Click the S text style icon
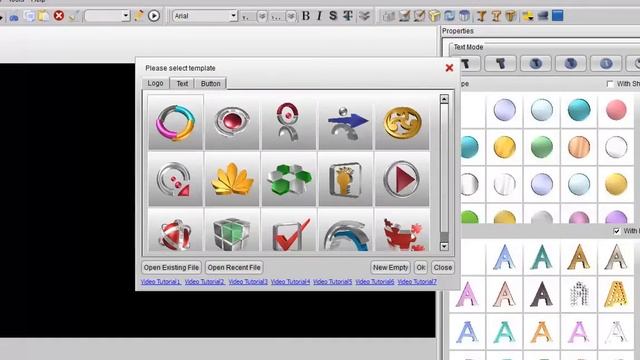This screenshot has height=360, width=640. pyautogui.click(x=333, y=16)
